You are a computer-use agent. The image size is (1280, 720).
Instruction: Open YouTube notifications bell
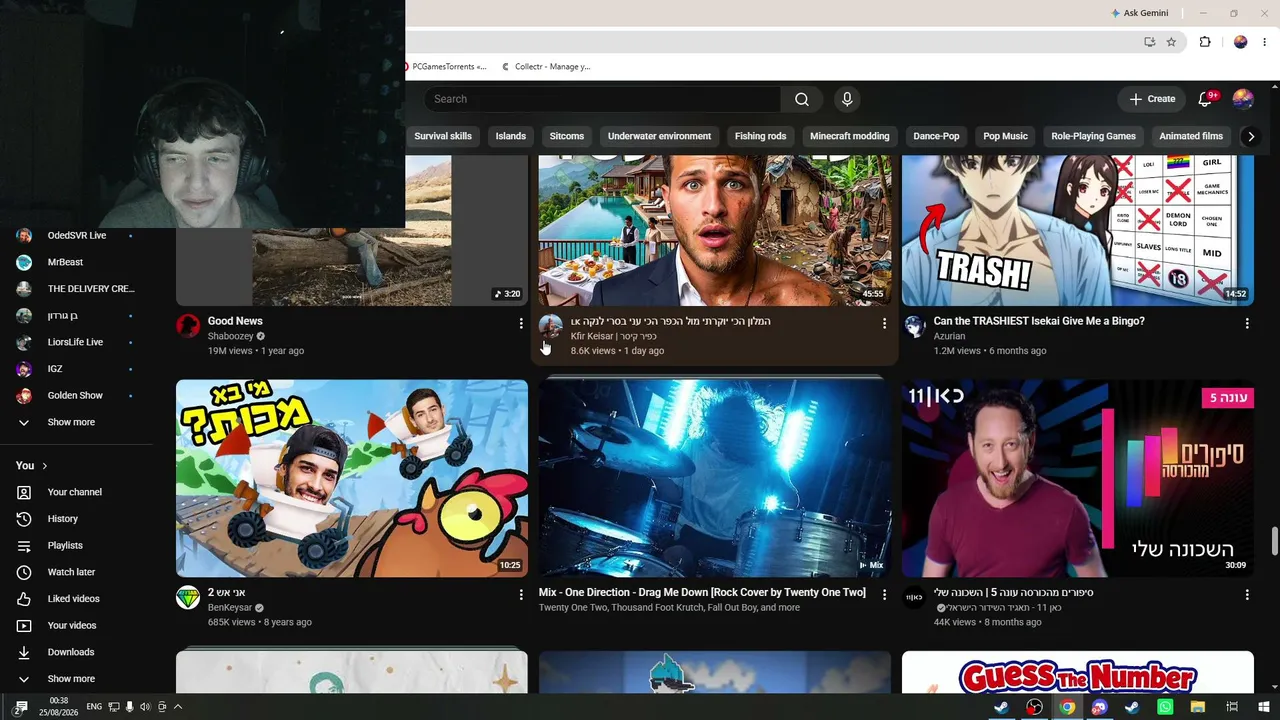click(x=1205, y=99)
